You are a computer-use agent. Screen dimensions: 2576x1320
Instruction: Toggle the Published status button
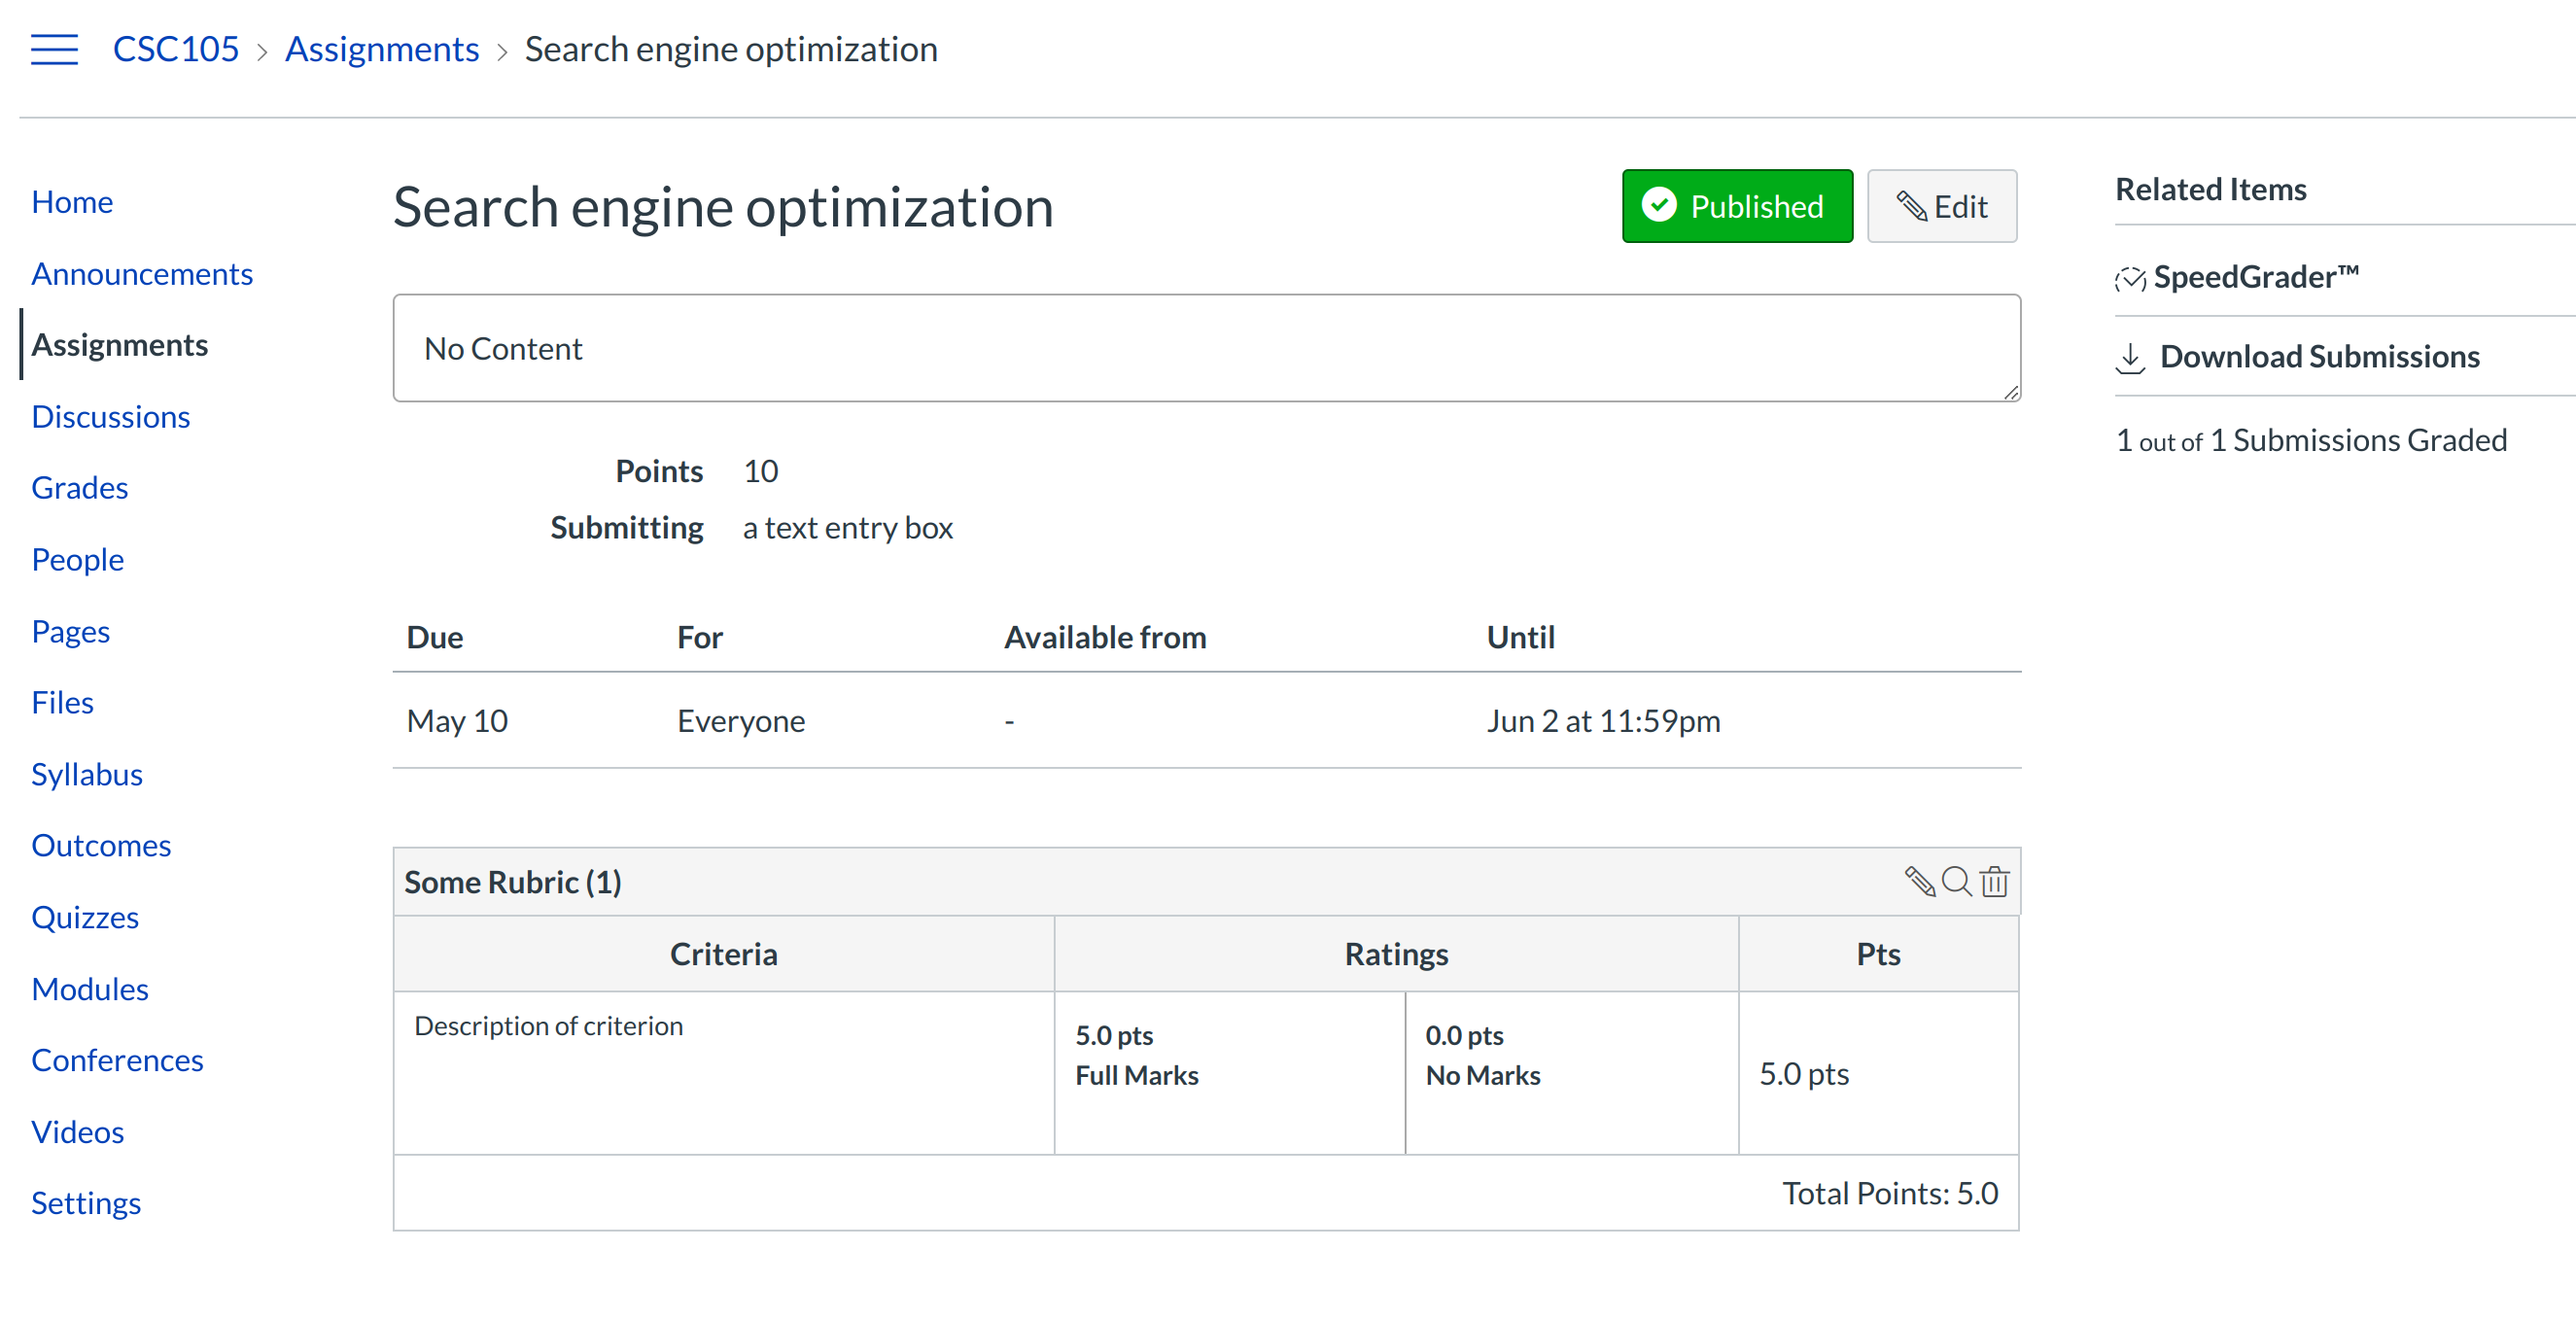point(1737,206)
